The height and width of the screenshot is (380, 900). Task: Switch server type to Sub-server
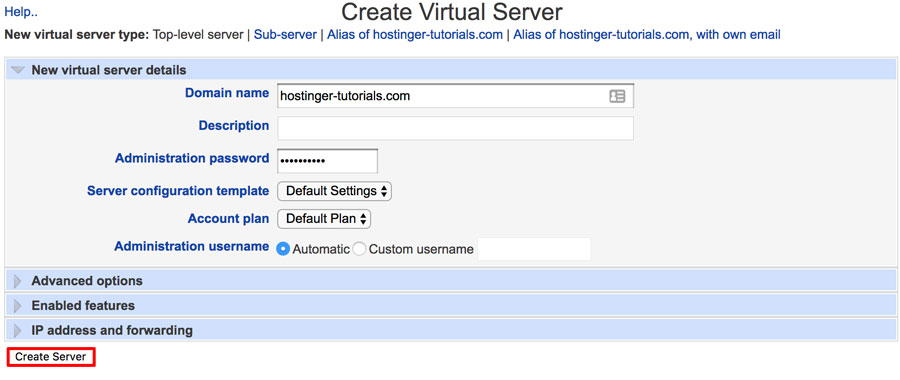[x=285, y=34]
